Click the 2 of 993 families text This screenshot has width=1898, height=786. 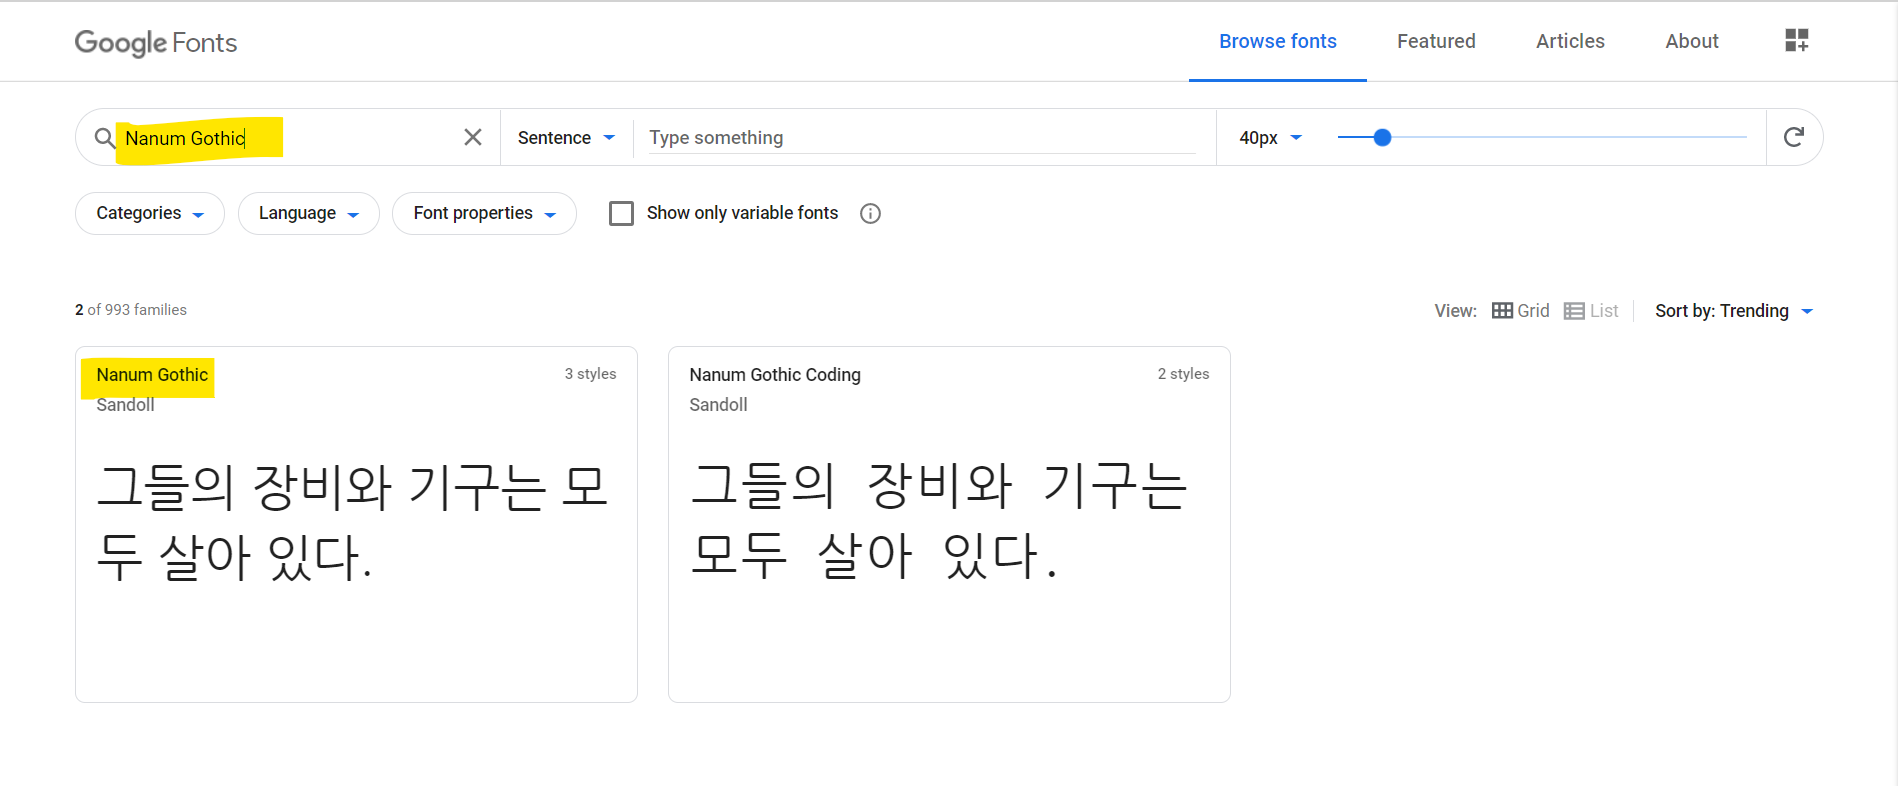(131, 310)
